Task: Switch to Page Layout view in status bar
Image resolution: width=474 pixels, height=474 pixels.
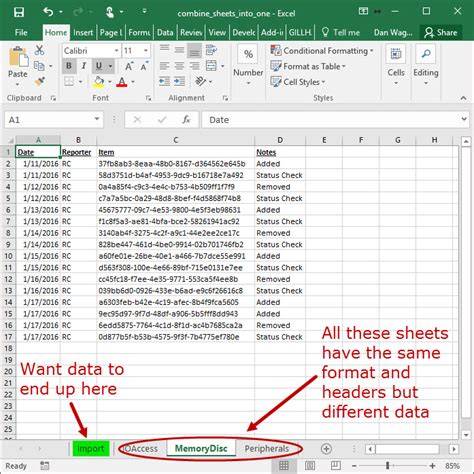Action: (310, 466)
